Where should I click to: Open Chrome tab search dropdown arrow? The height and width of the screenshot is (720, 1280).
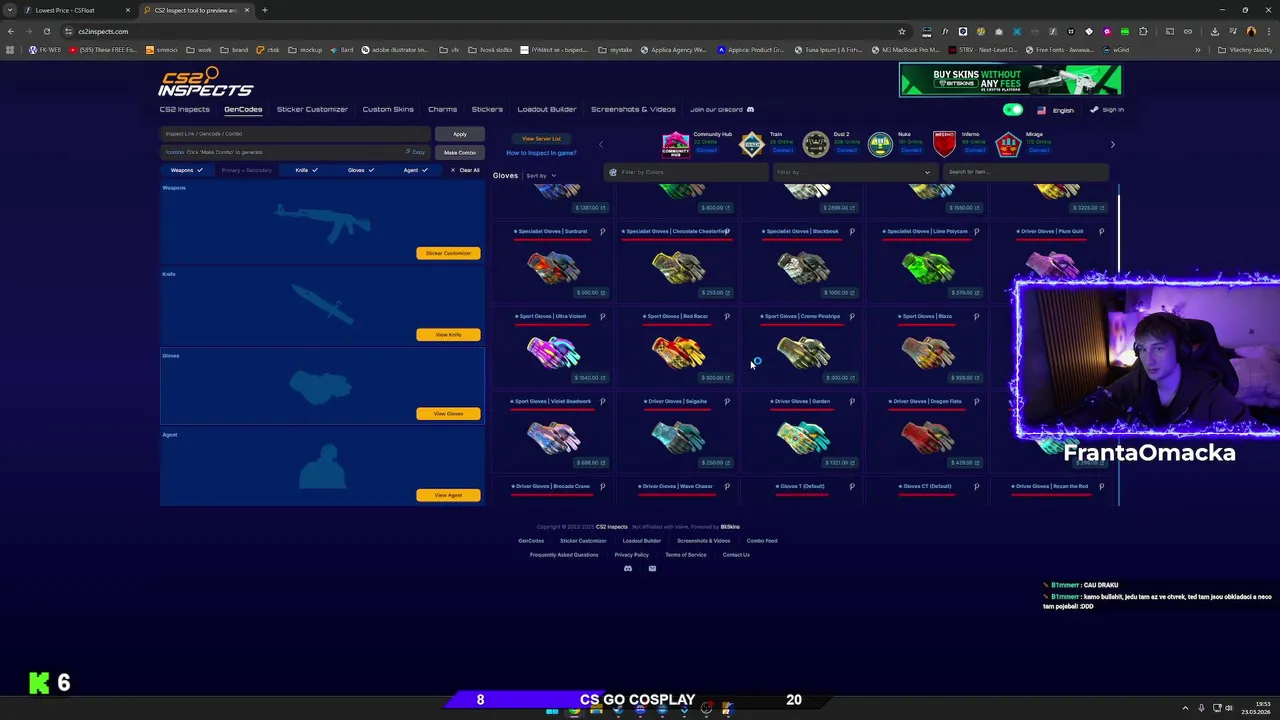(10, 10)
